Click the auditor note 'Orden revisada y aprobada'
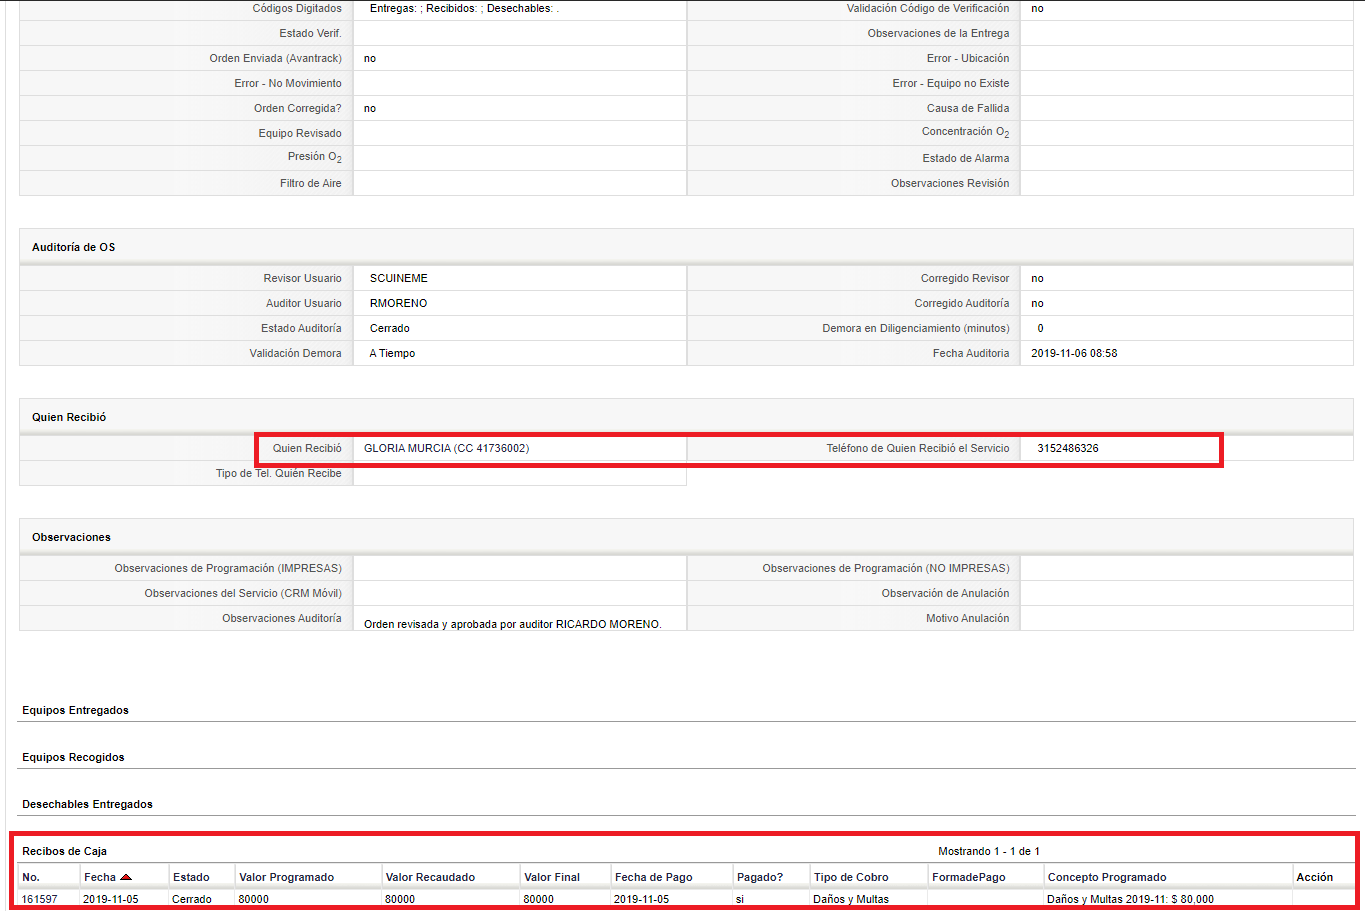 pyautogui.click(x=513, y=624)
